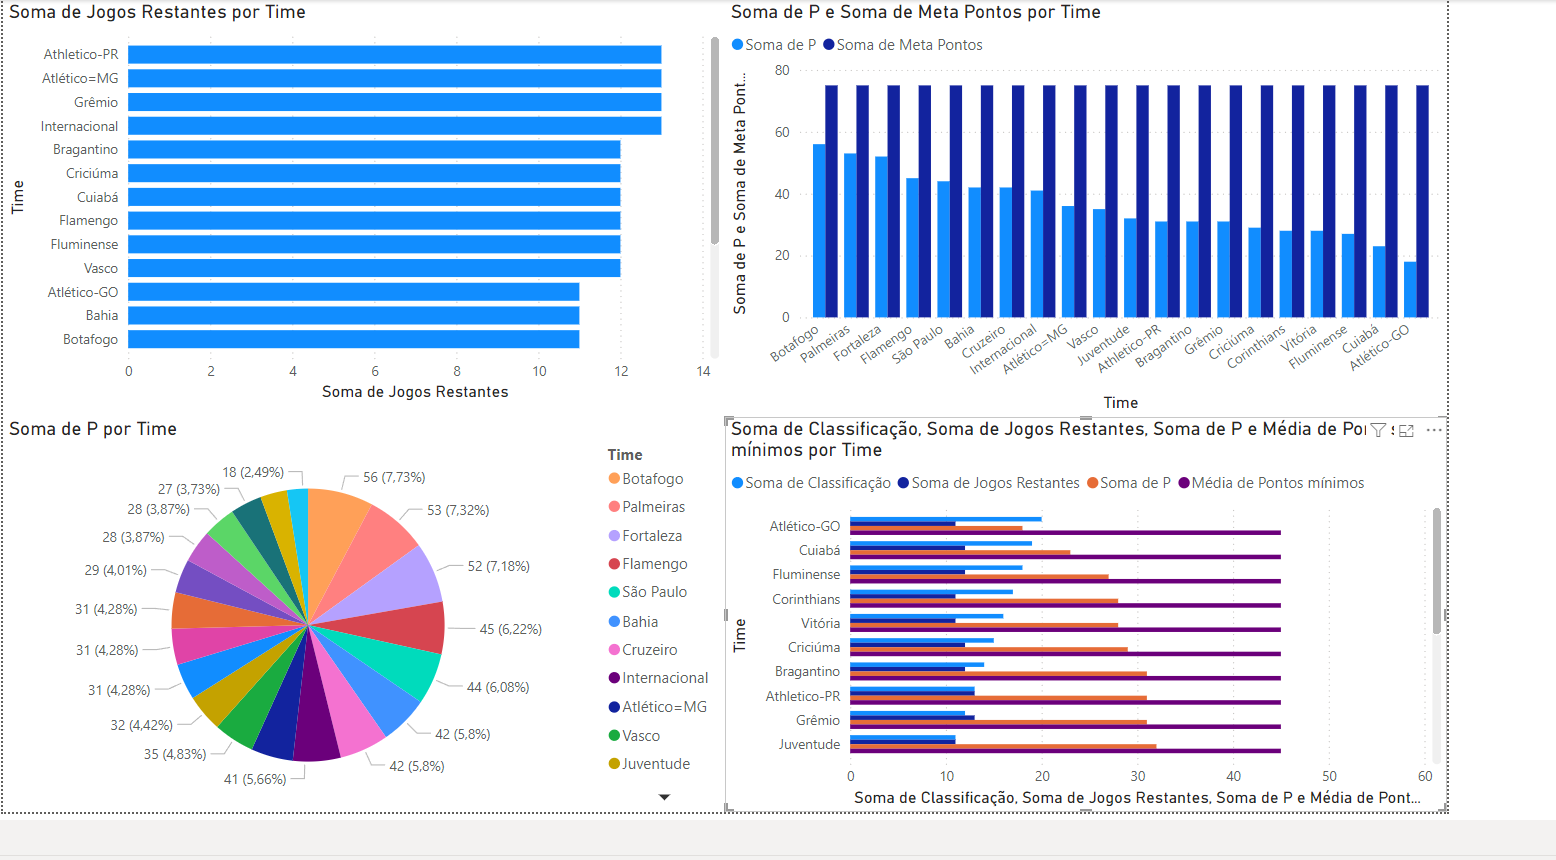Expand the pie chart legend with the down arrow
Screen dimensions: 1556x860
[x=664, y=797]
